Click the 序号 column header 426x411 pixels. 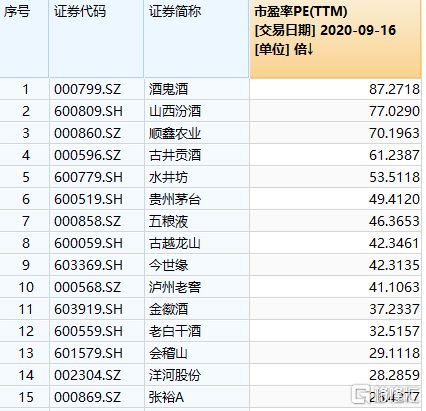click(x=24, y=39)
